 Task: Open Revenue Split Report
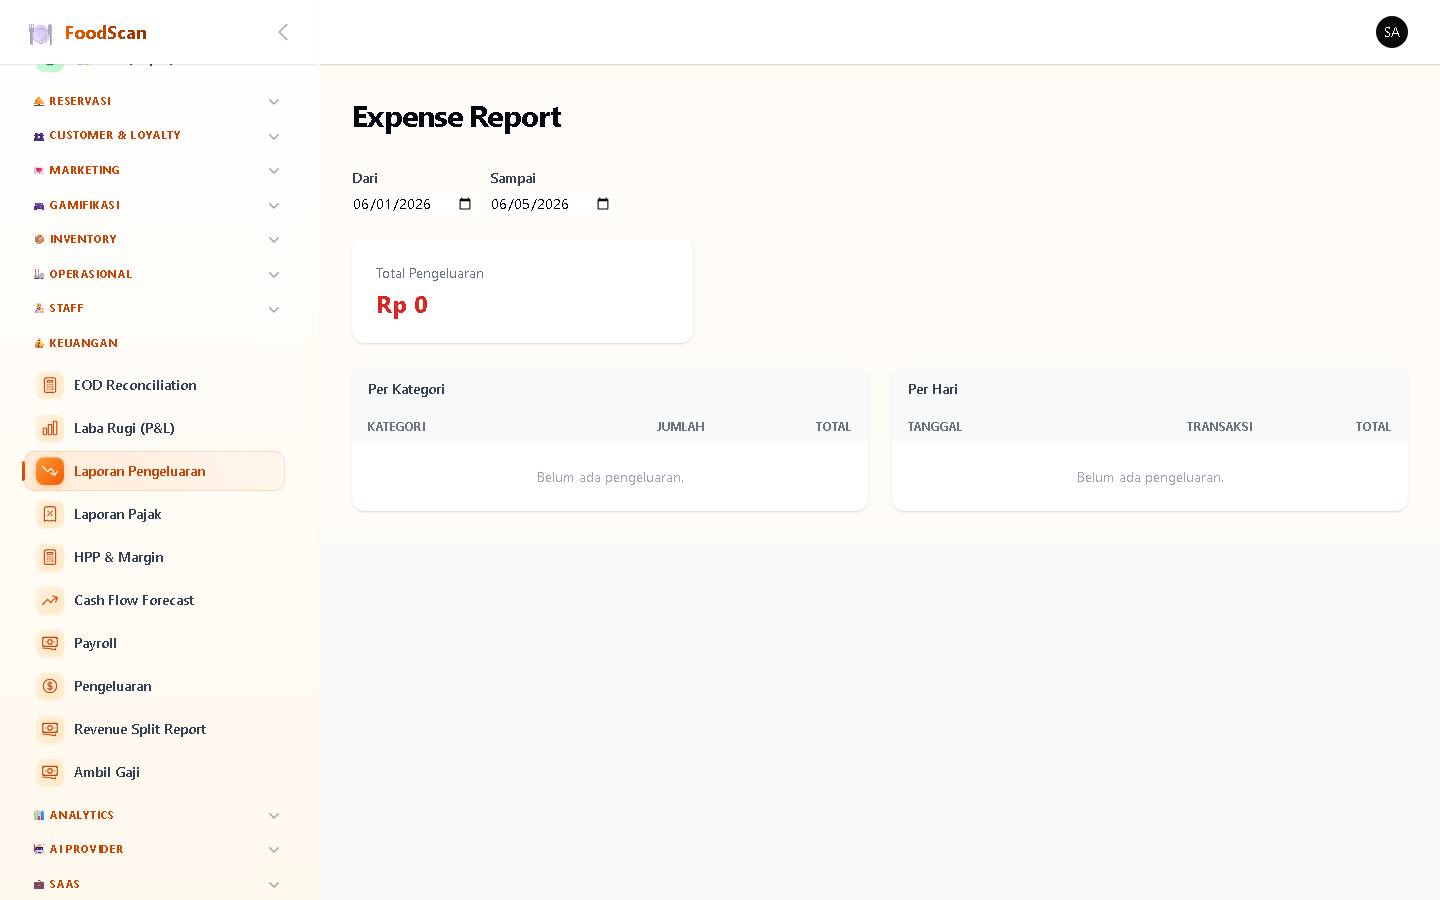(155, 729)
